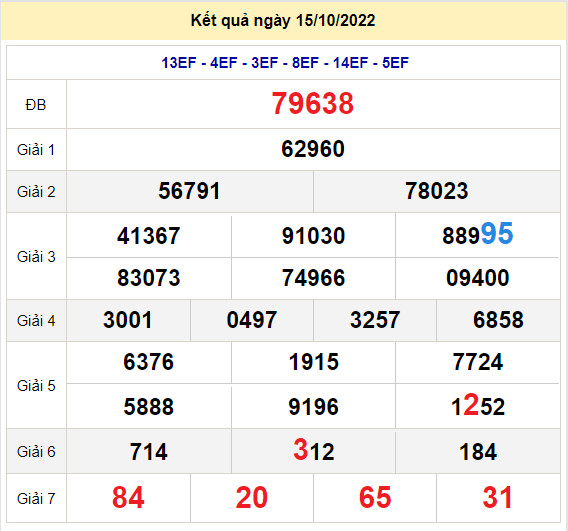568x531 pixels.
Task: Click the ticket codes 13EF - 4EF row
Action: click(x=285, y=63)
